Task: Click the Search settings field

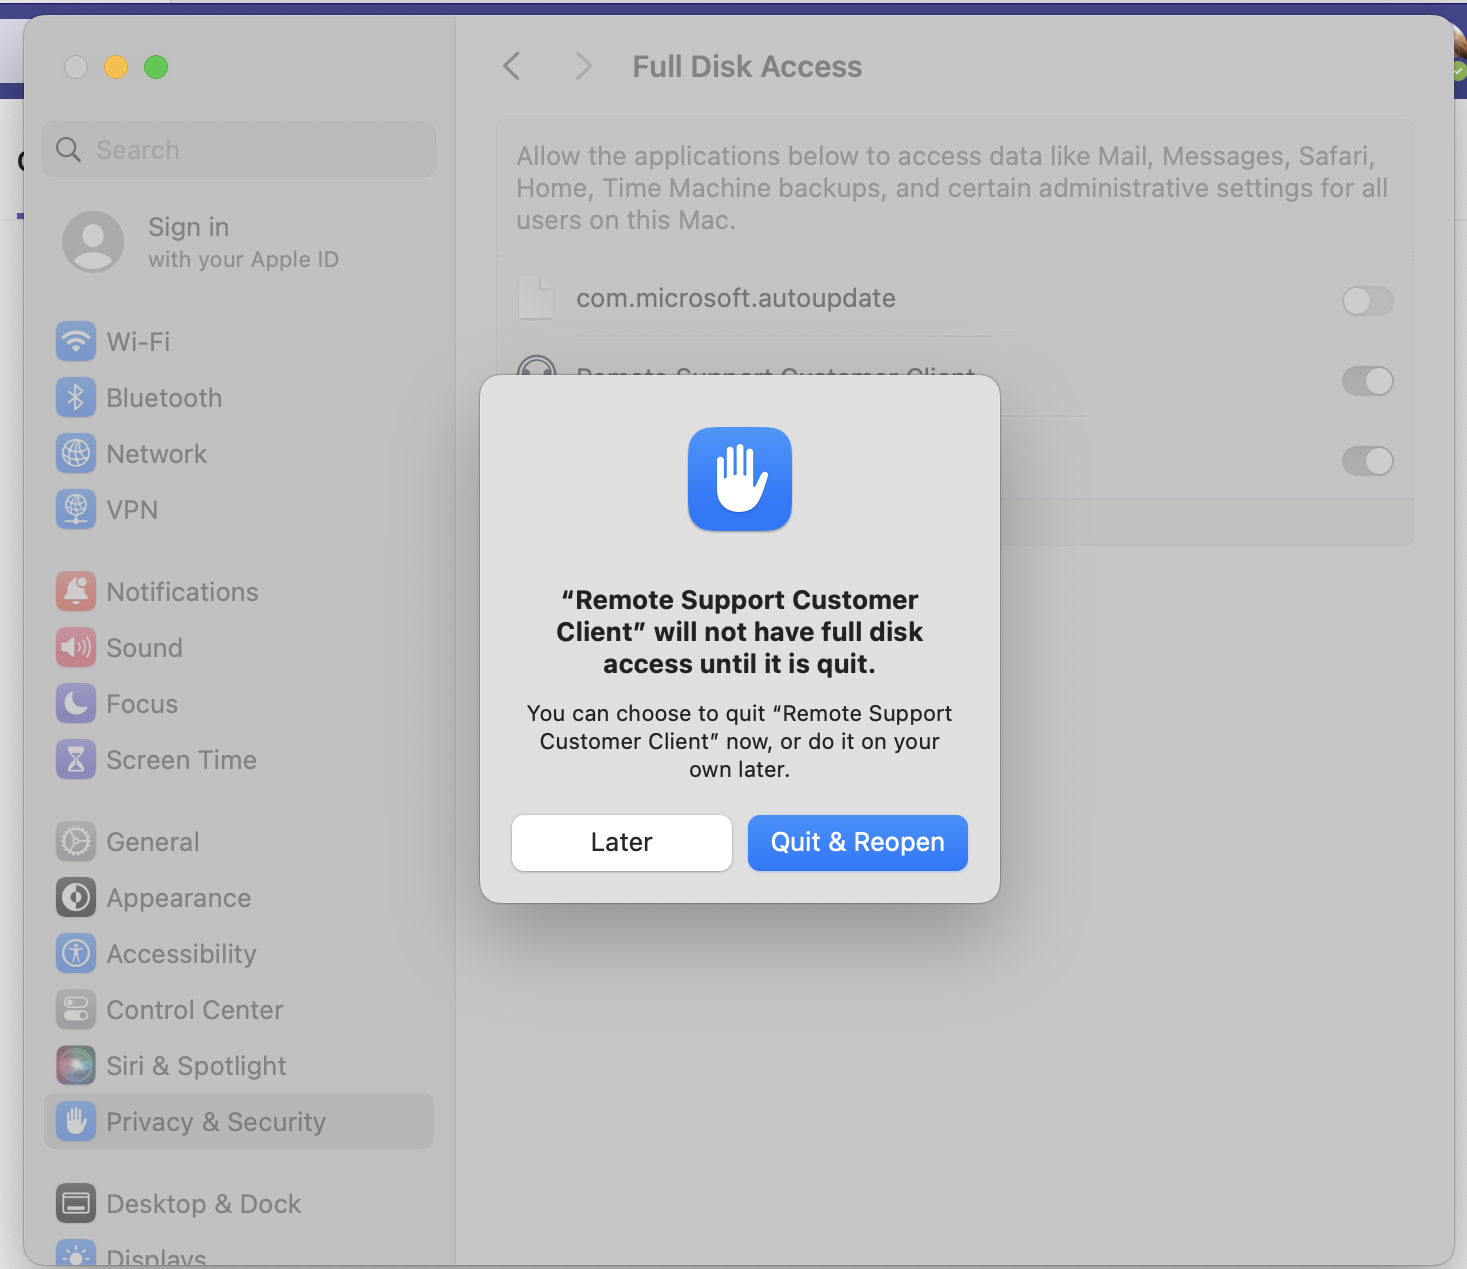Action: (239, 150)
